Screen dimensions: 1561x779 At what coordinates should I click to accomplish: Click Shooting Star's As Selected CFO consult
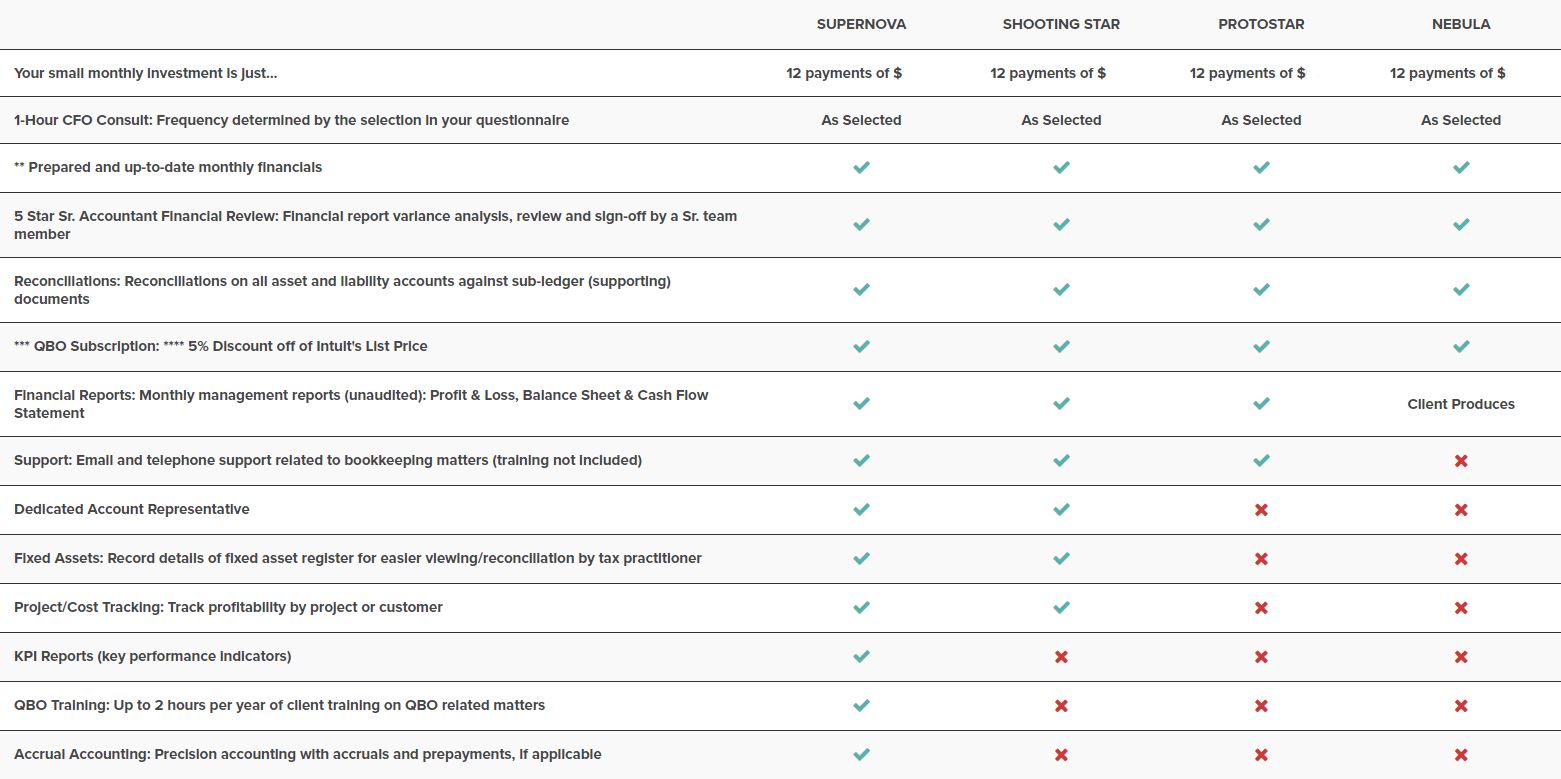coord(1061,120)
